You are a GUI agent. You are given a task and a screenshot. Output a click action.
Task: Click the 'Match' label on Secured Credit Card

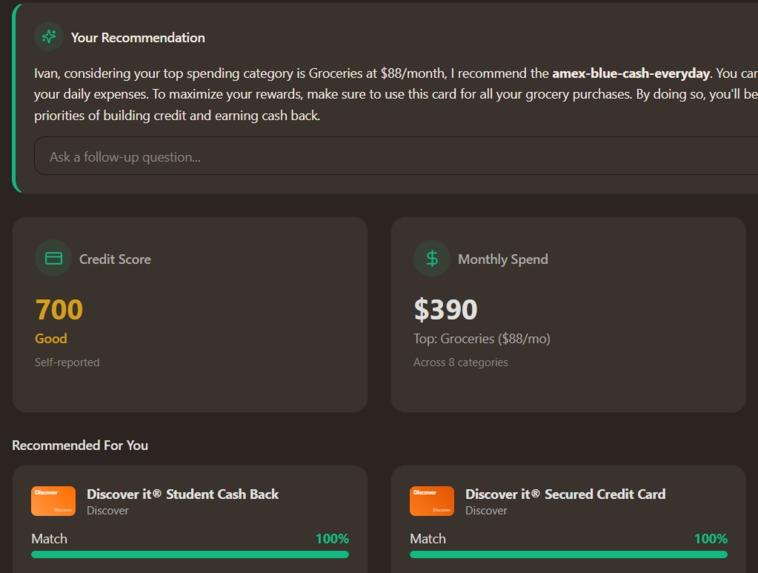coord(428,539)
